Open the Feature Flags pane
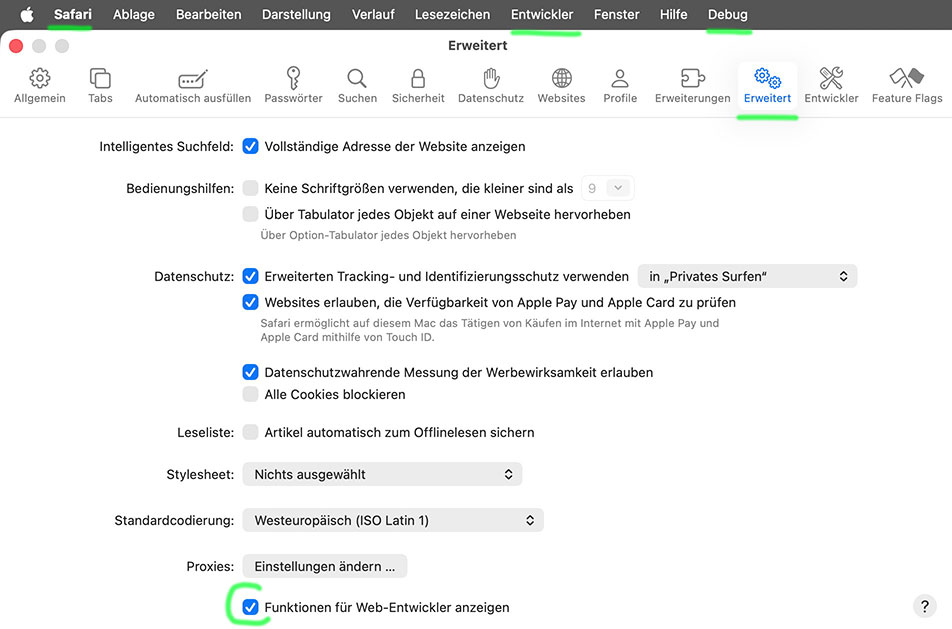This screenshot has height=629, width=952. click(x=906, y=85)
